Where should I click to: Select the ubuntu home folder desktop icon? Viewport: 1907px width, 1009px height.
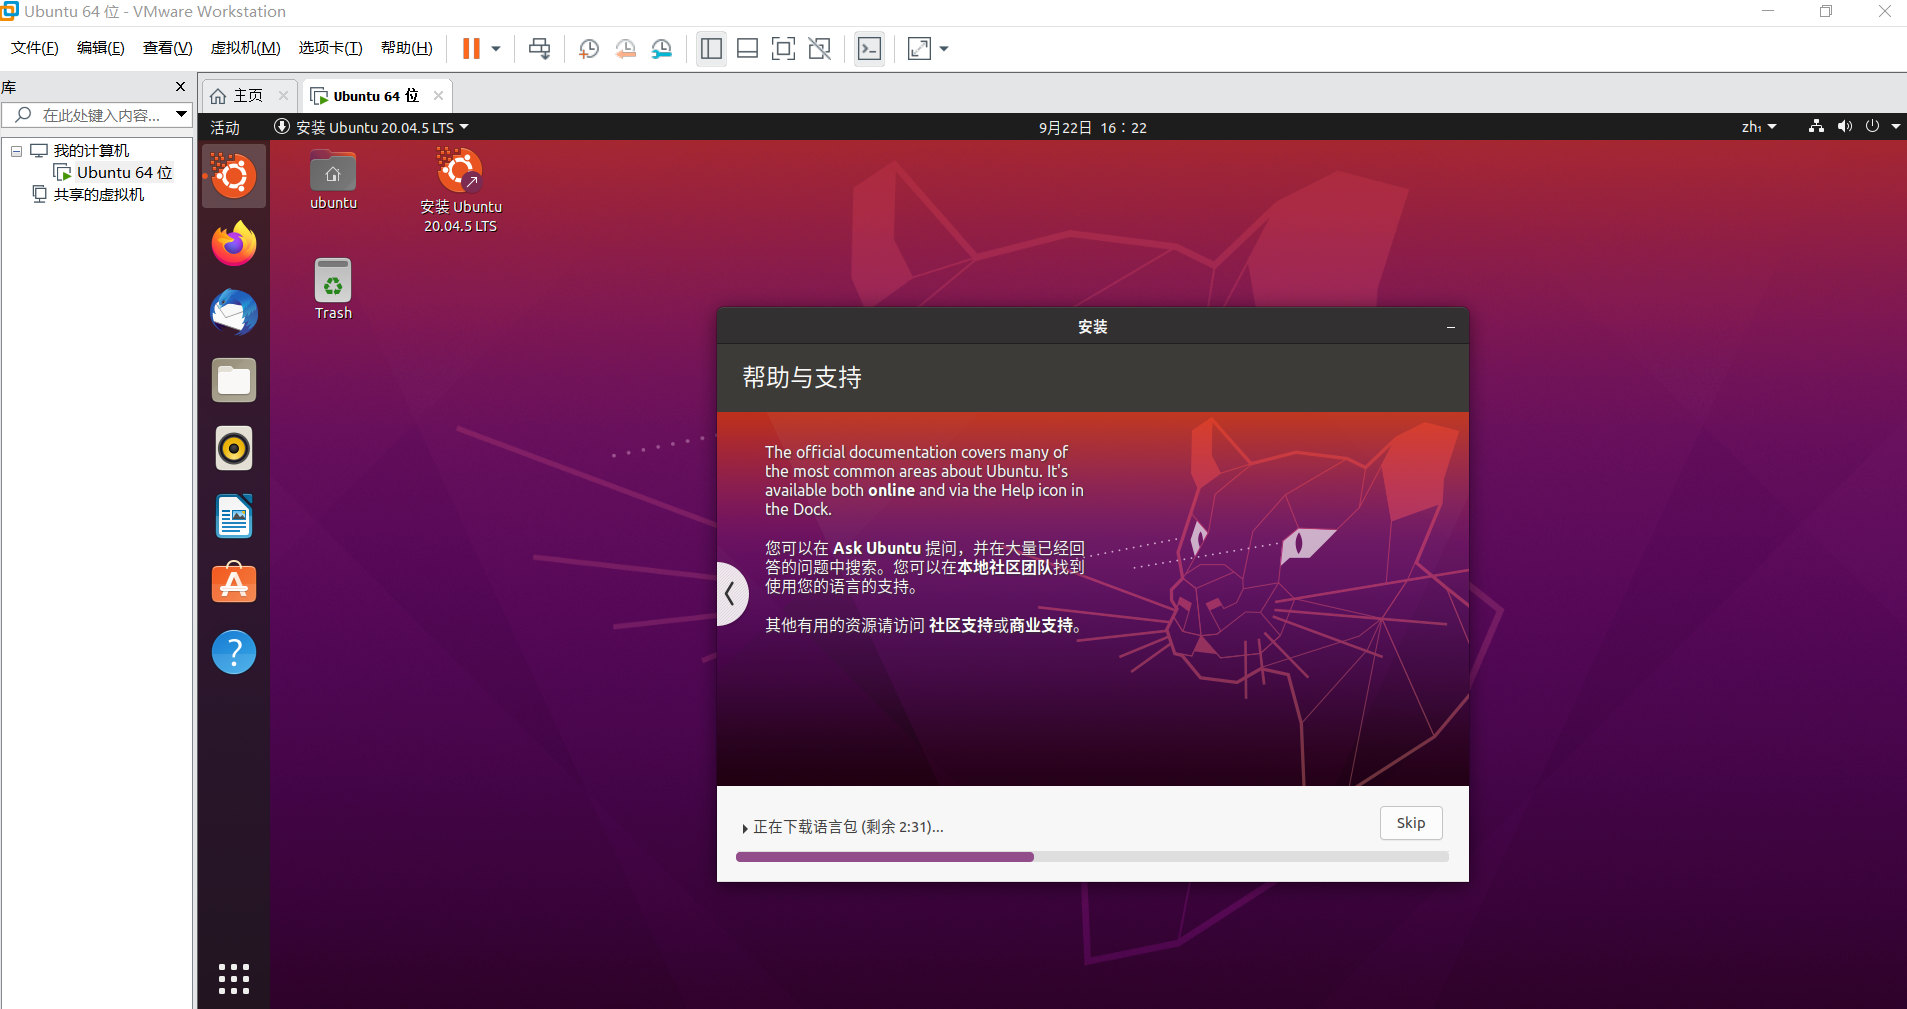click(333, 181)
